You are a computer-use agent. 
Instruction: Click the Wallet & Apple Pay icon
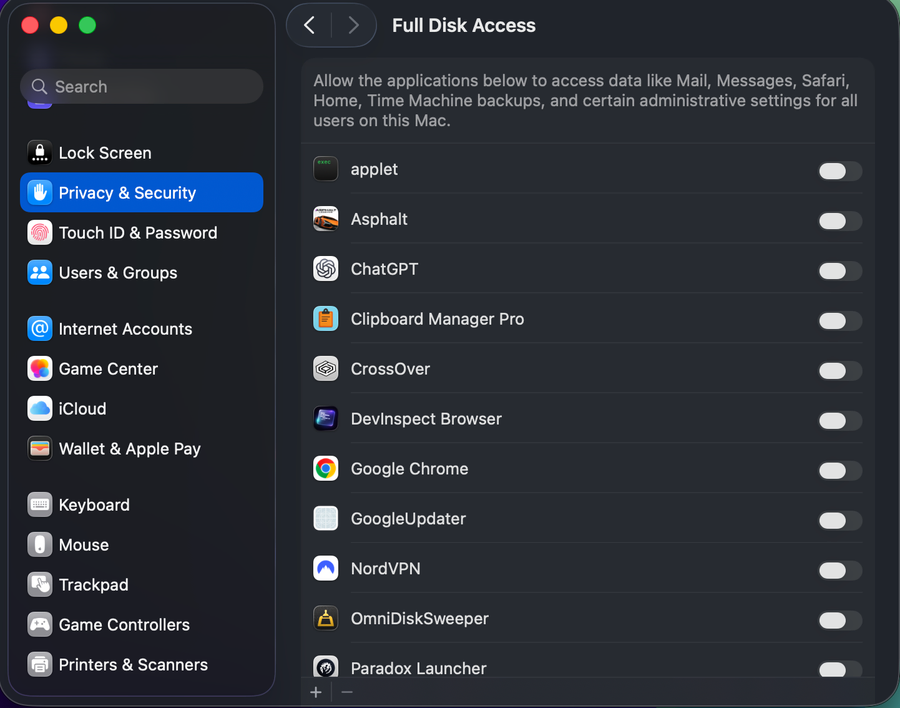(40, 448)
